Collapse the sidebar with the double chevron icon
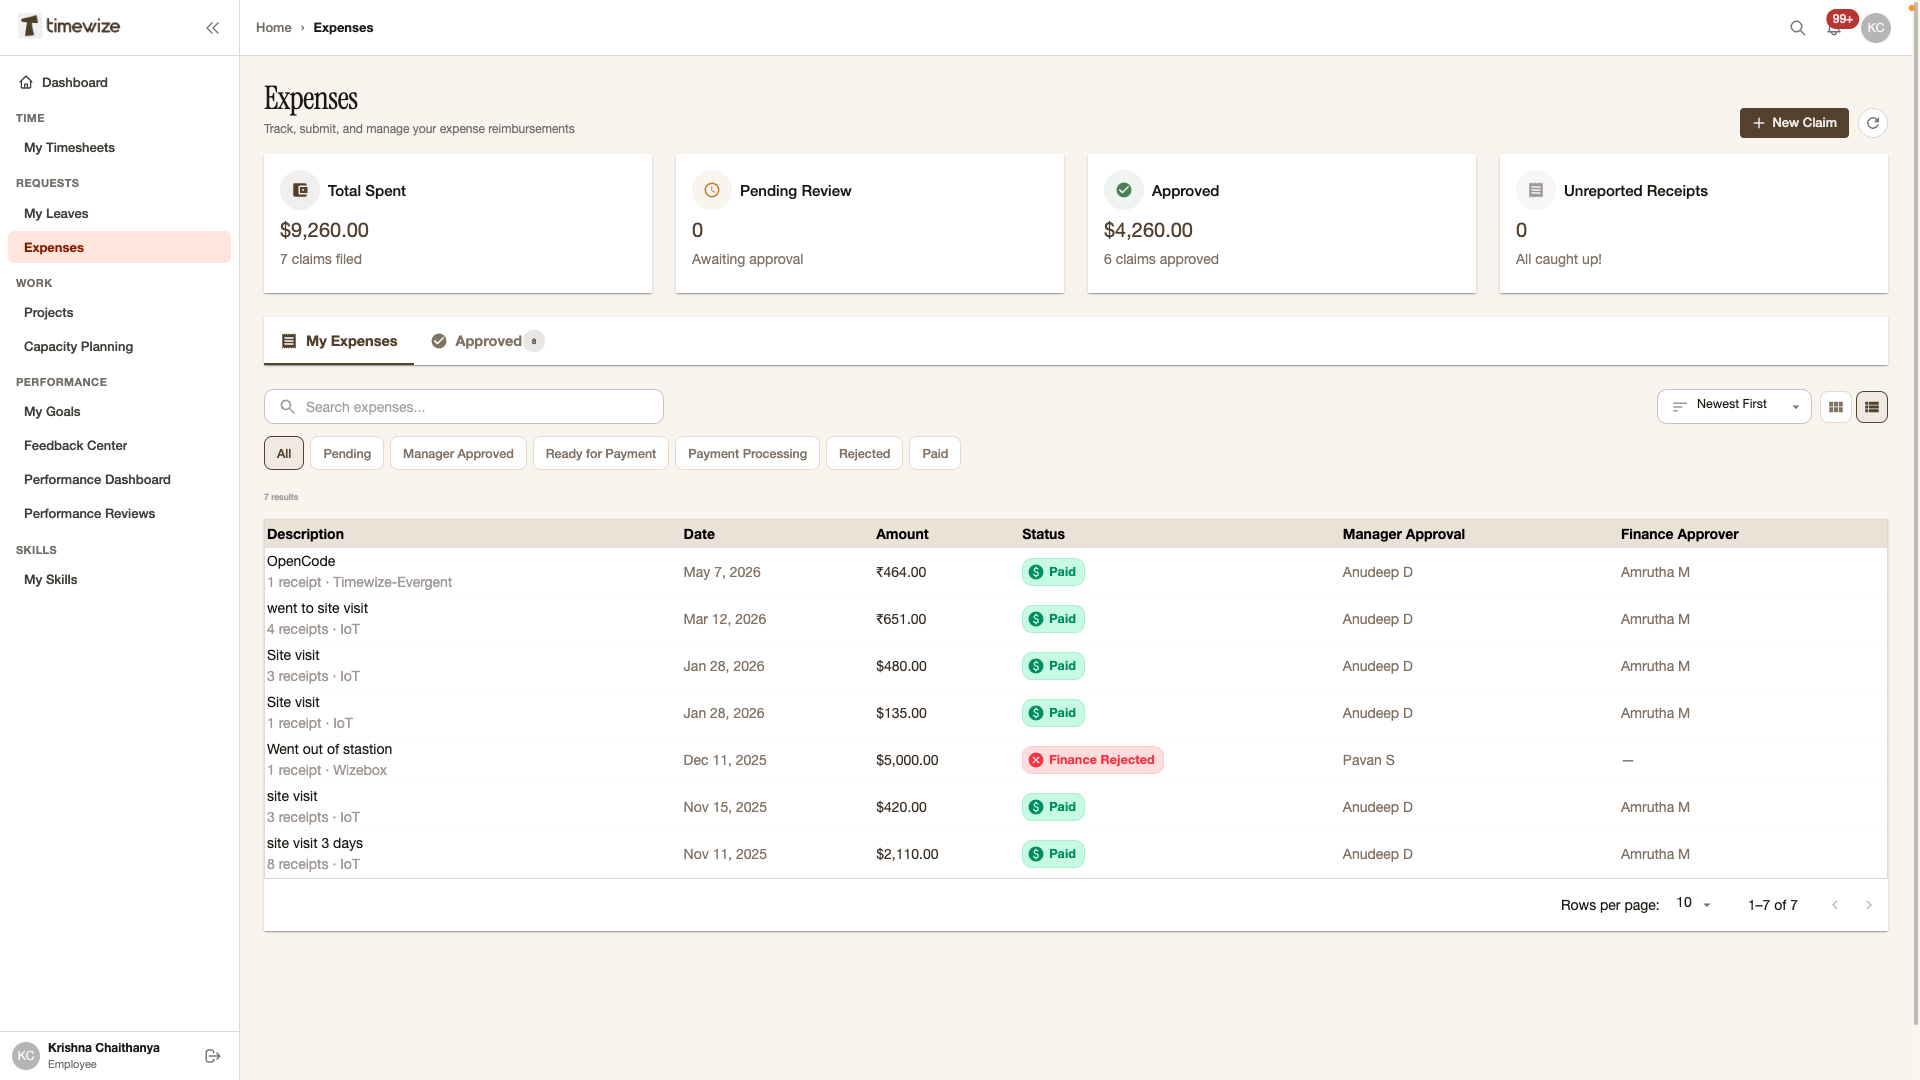The height and width of the screenshot is (1080, 1920). (212, 28)
